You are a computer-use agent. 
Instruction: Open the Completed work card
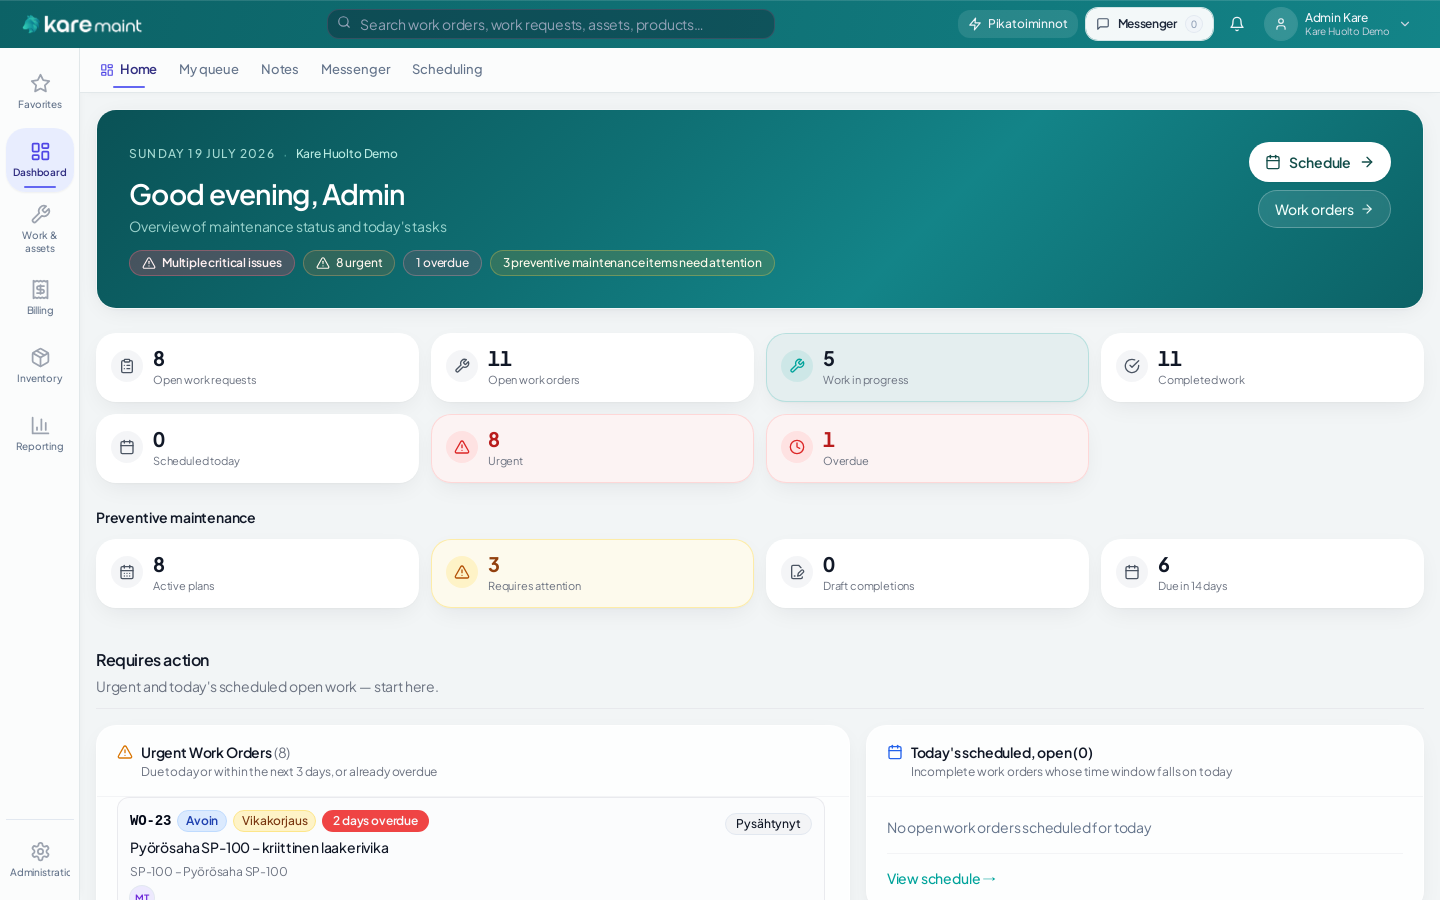pyautogui.click(x=1262, y=367)
